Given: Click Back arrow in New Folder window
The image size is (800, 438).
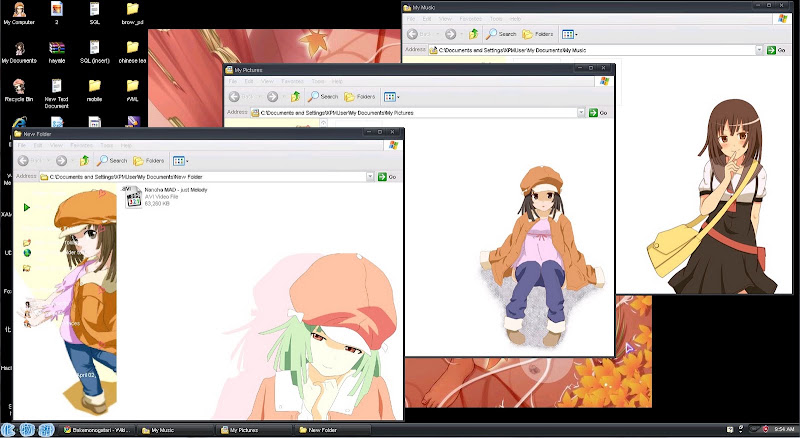Looking at the screenshot, I should (x=23, y=161).
